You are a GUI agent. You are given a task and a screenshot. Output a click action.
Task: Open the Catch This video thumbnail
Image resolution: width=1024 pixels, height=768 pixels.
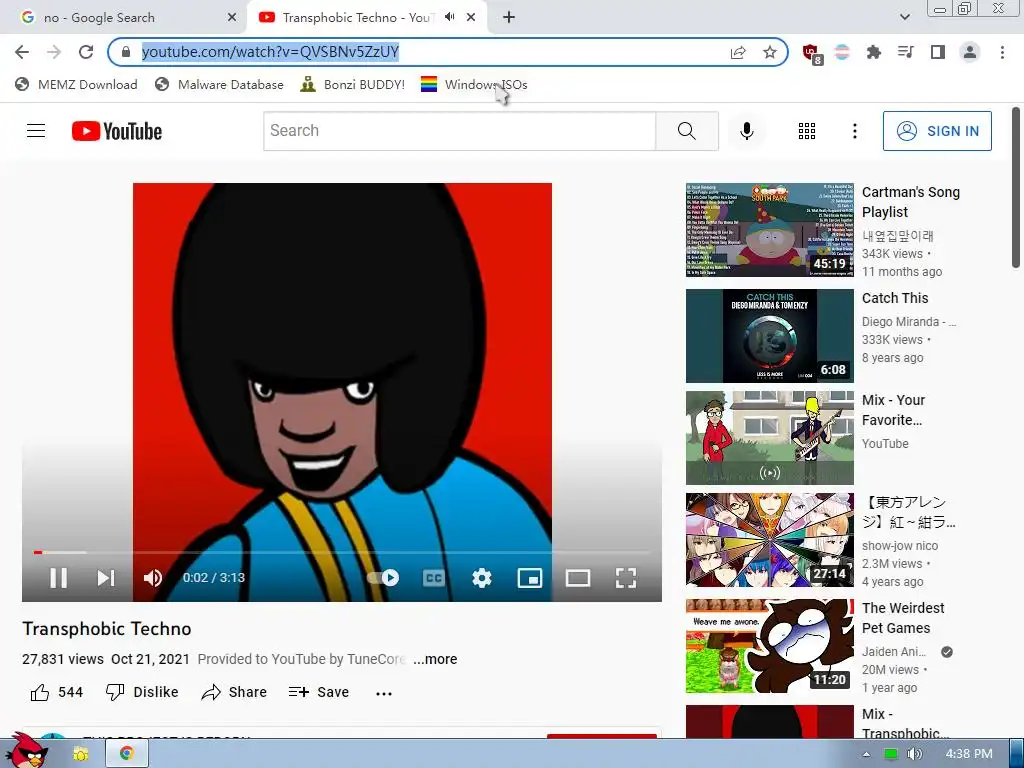click(769, 336)
